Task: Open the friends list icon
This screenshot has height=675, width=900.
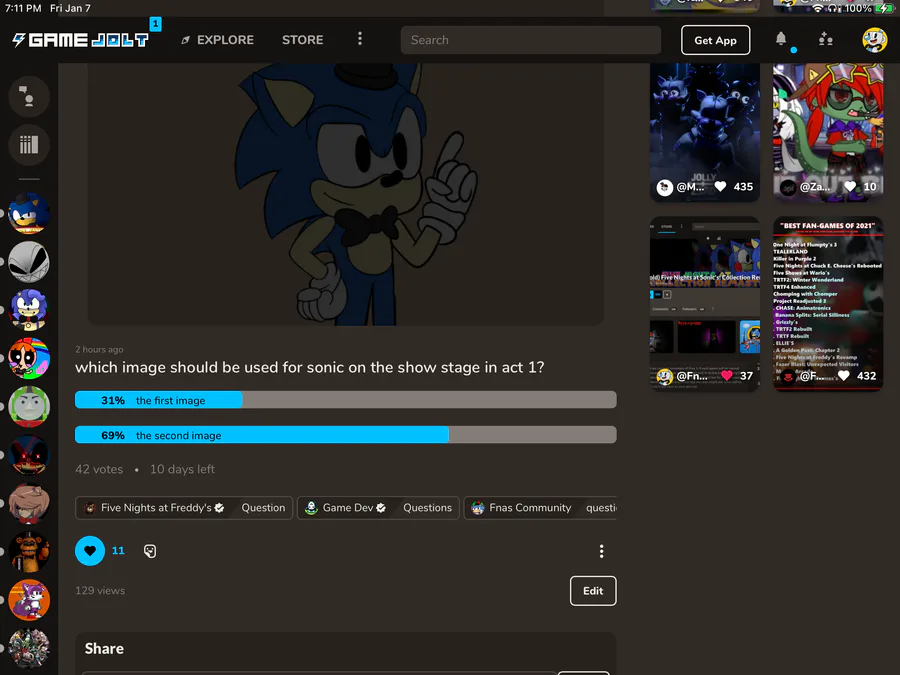Action: pyautogui.click(x=825, y=39)
